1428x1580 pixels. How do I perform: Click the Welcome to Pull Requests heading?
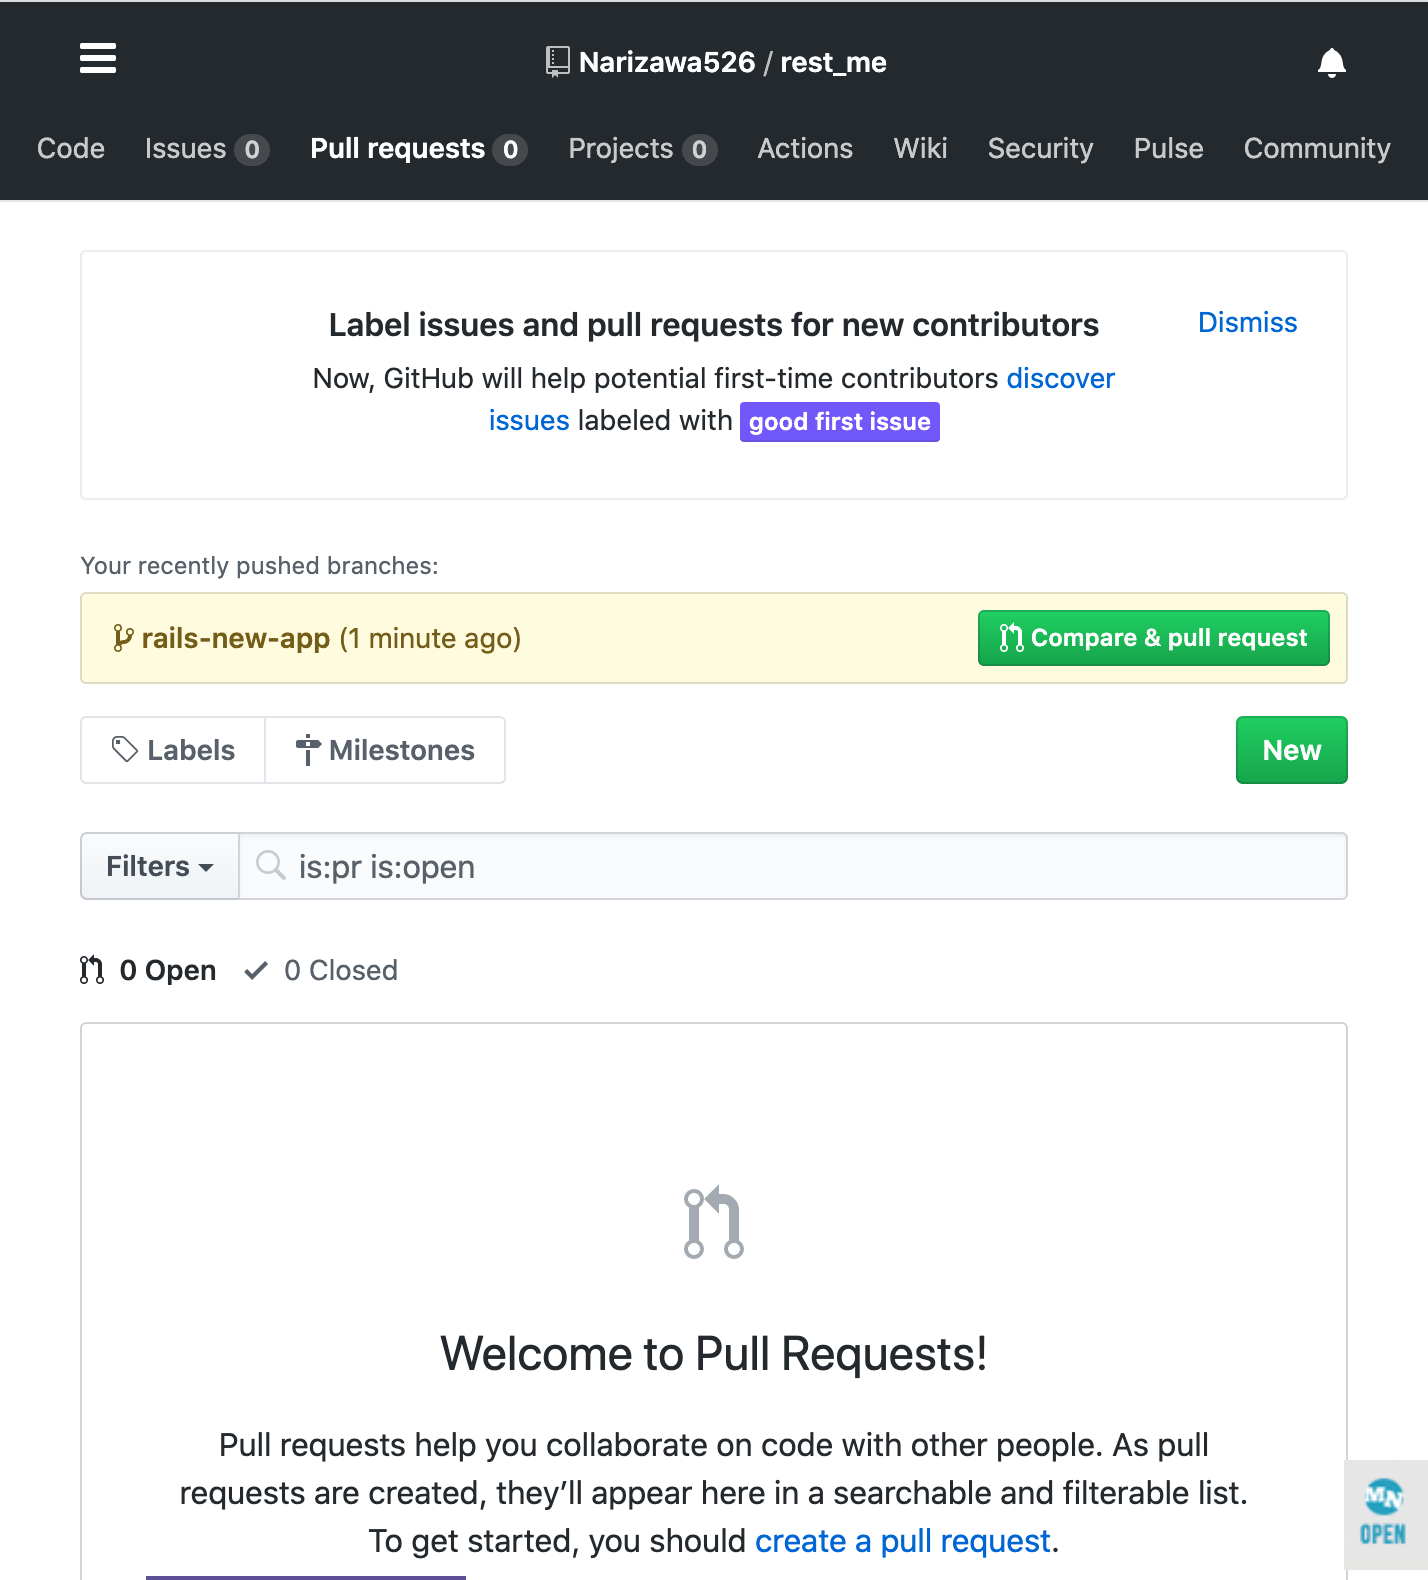[714, 1354]
